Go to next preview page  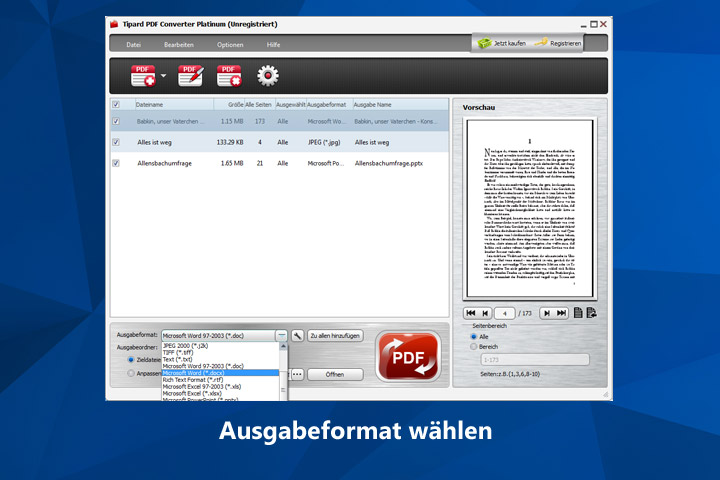pyautogui.click(x=546, y=313)
